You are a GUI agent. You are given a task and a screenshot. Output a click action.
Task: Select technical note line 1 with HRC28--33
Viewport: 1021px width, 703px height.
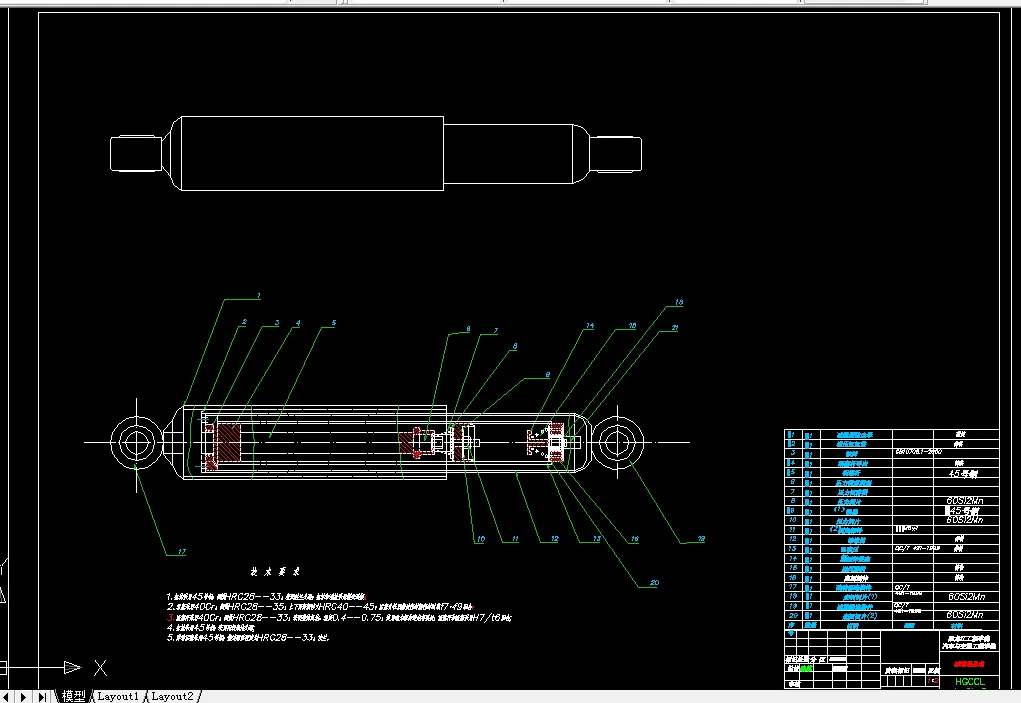pos(266,596)
